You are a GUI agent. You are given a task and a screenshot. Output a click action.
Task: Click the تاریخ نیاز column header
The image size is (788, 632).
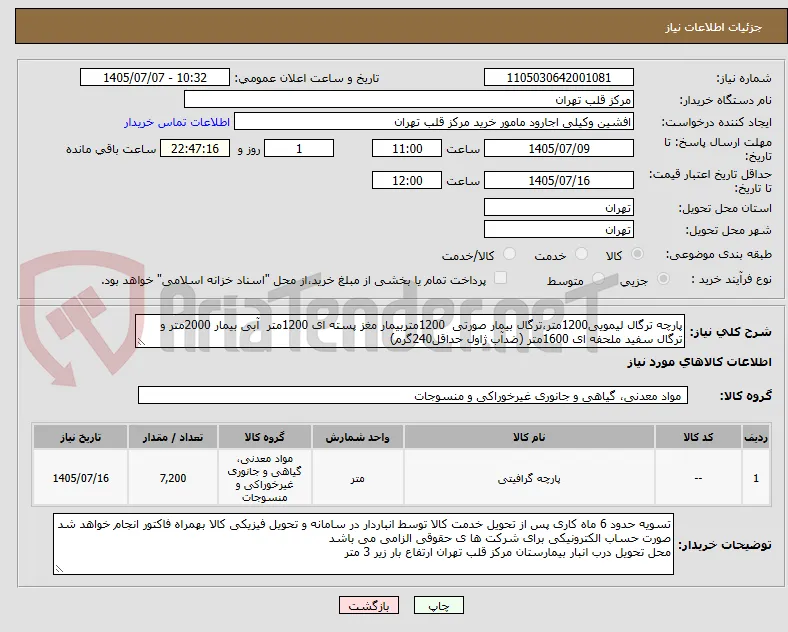[x=81, y=437]
